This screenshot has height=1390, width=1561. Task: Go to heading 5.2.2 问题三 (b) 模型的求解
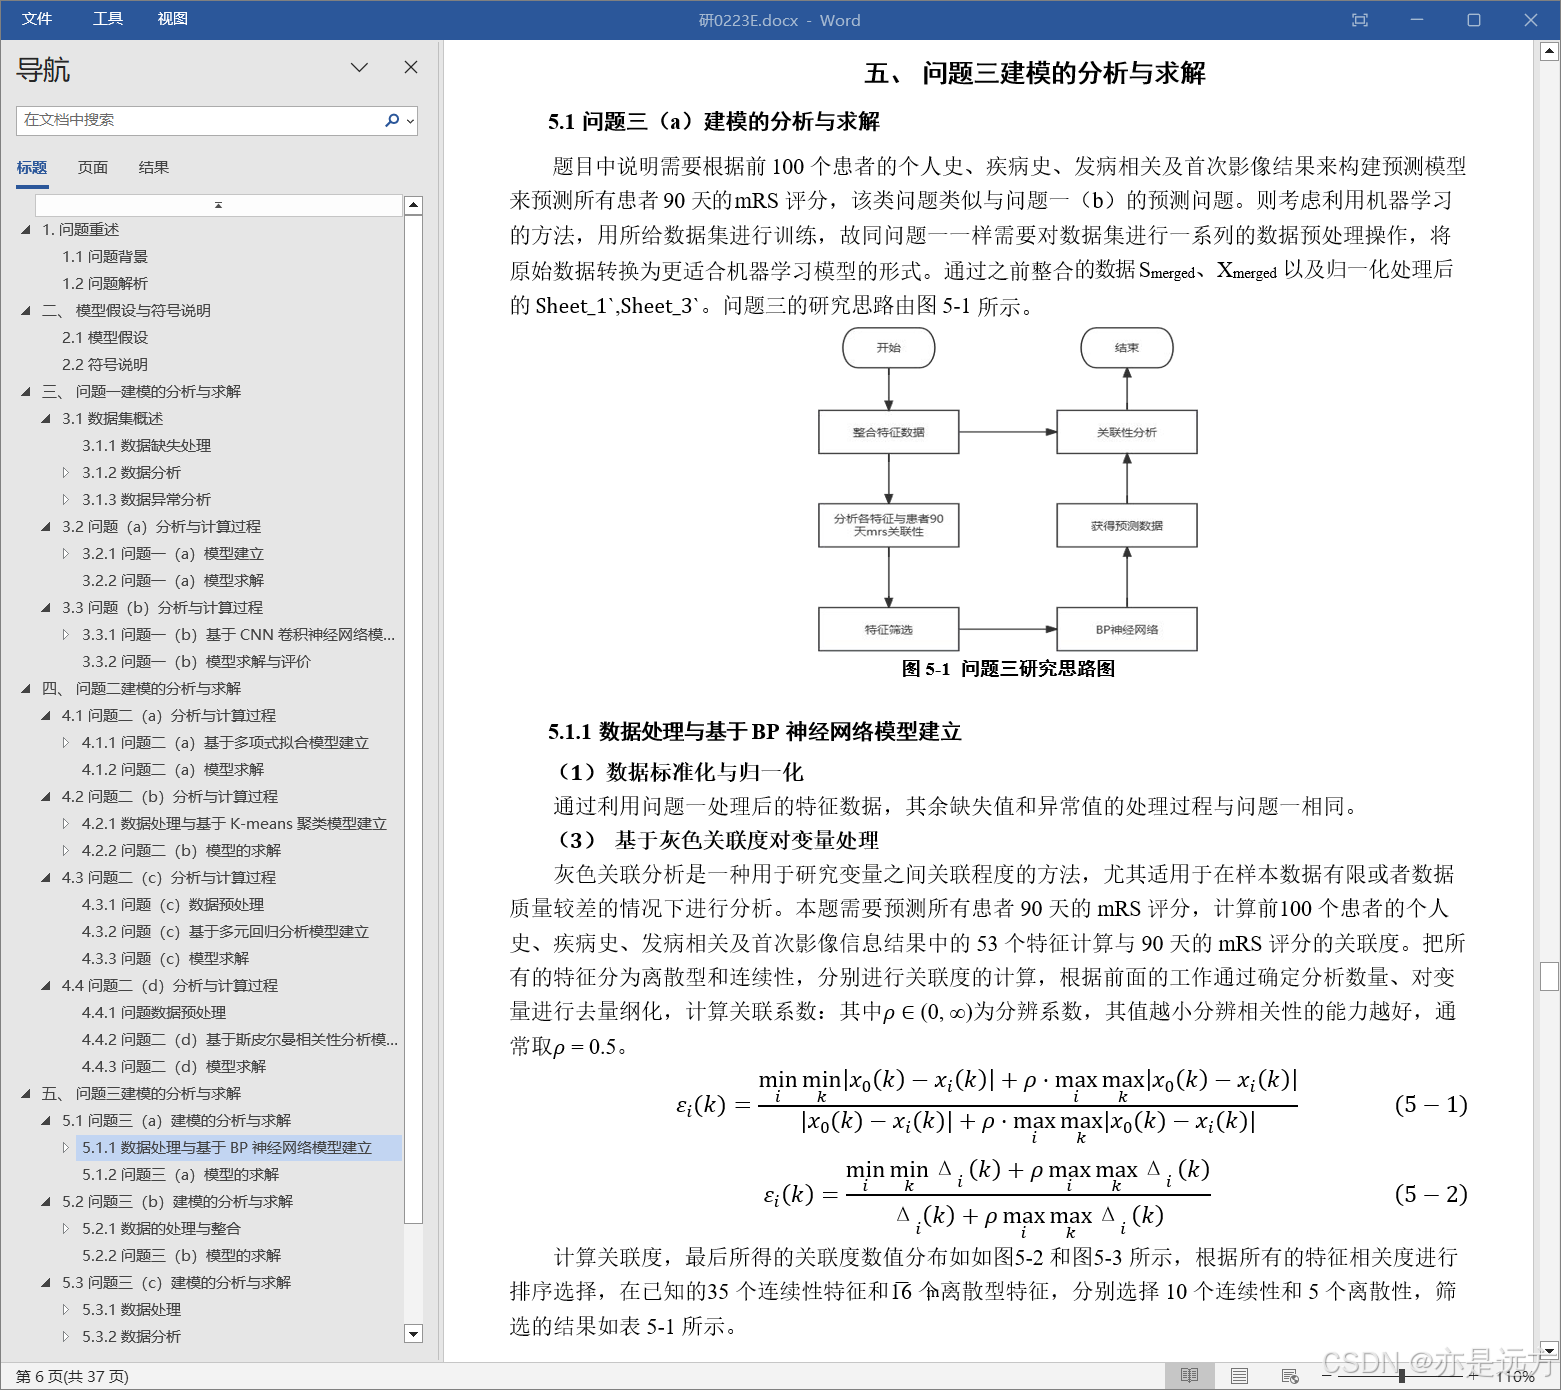[x=182, y=1256]
